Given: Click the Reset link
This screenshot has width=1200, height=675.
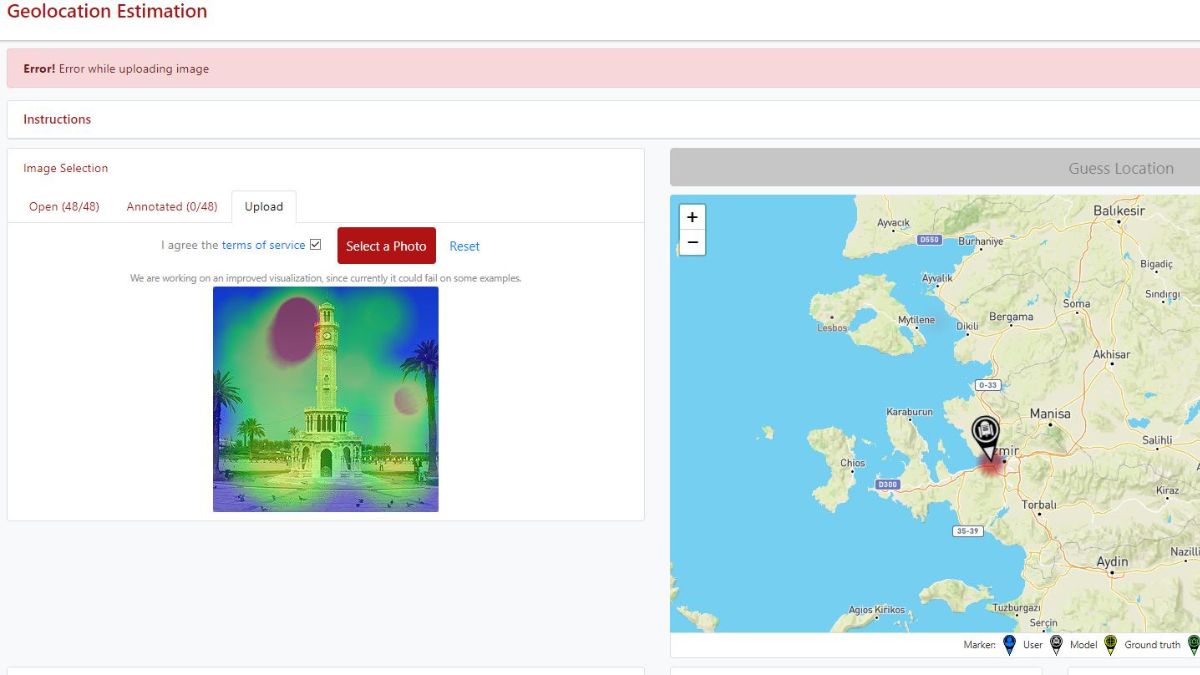Looking at the screenshot, I should [x=464, y=246].
